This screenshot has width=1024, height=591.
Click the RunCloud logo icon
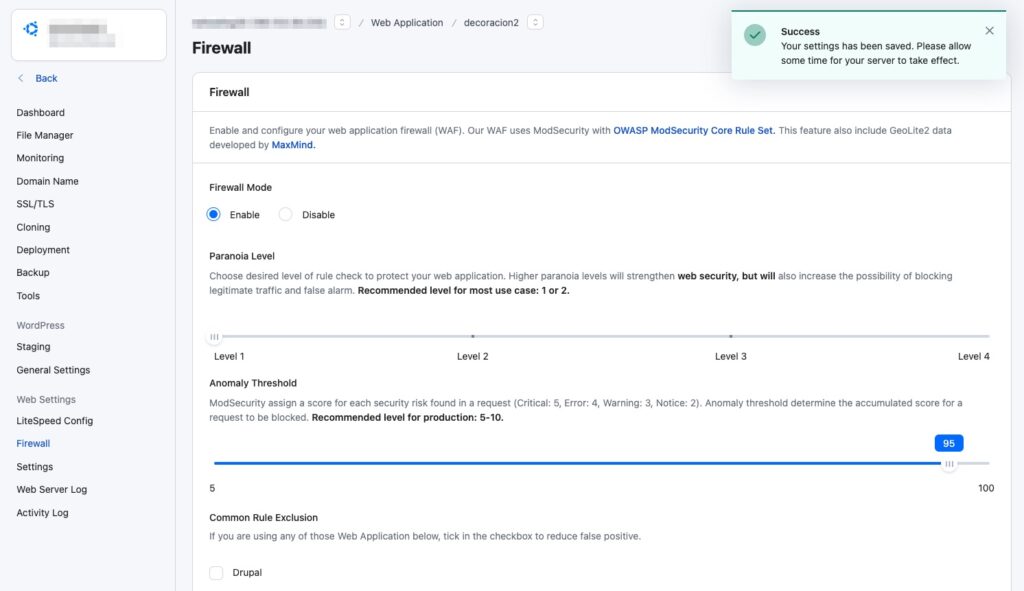[31, 29]
